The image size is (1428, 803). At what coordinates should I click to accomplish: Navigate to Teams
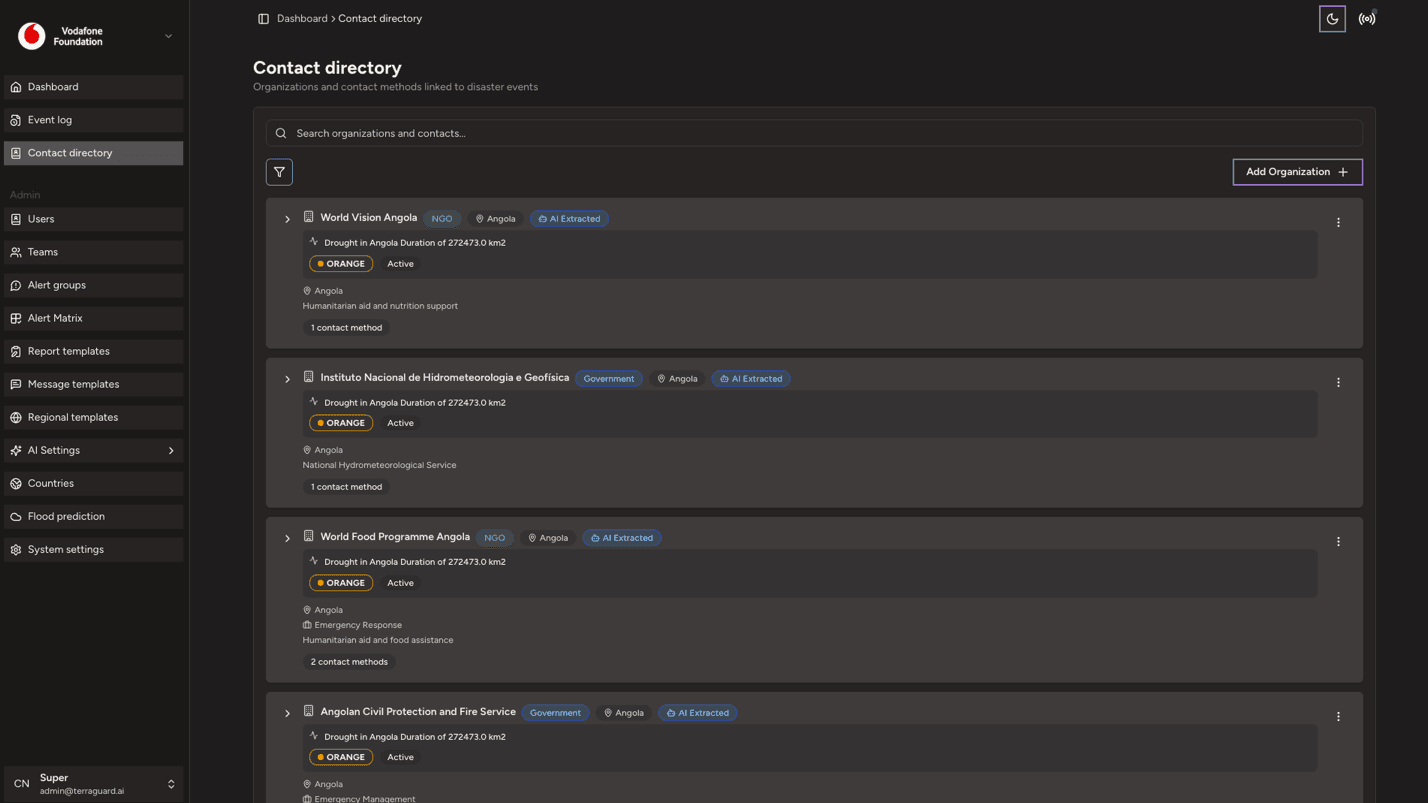(x=94, y=252)
